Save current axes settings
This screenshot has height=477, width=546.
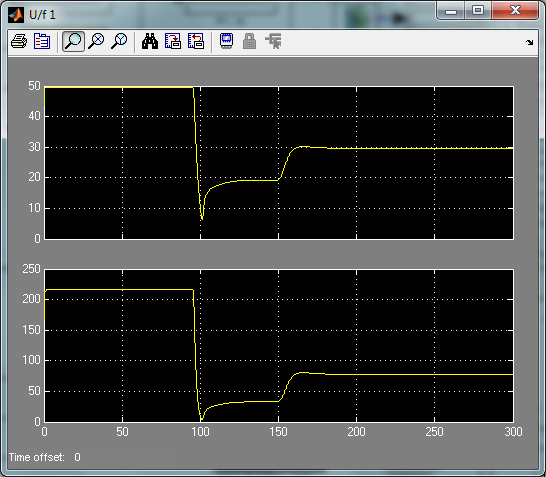tap(173, 41)
